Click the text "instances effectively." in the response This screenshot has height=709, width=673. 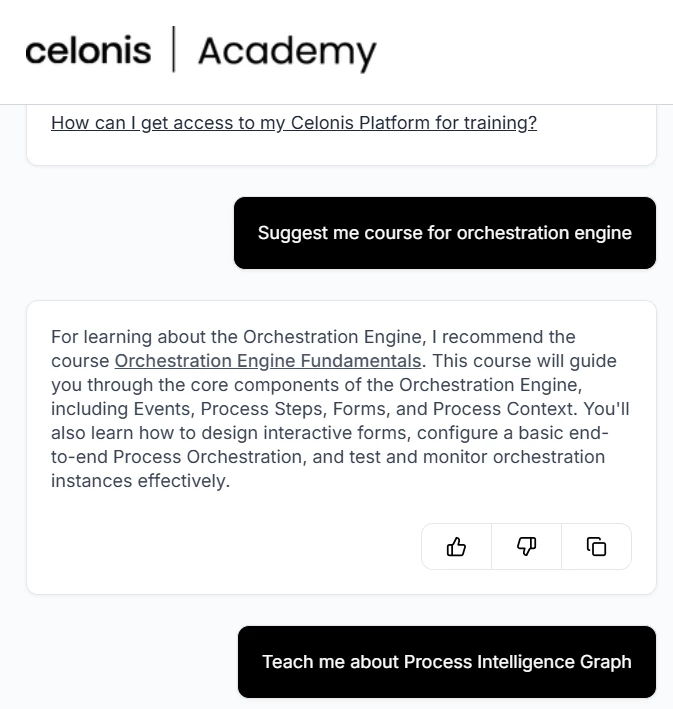(140, 481)
